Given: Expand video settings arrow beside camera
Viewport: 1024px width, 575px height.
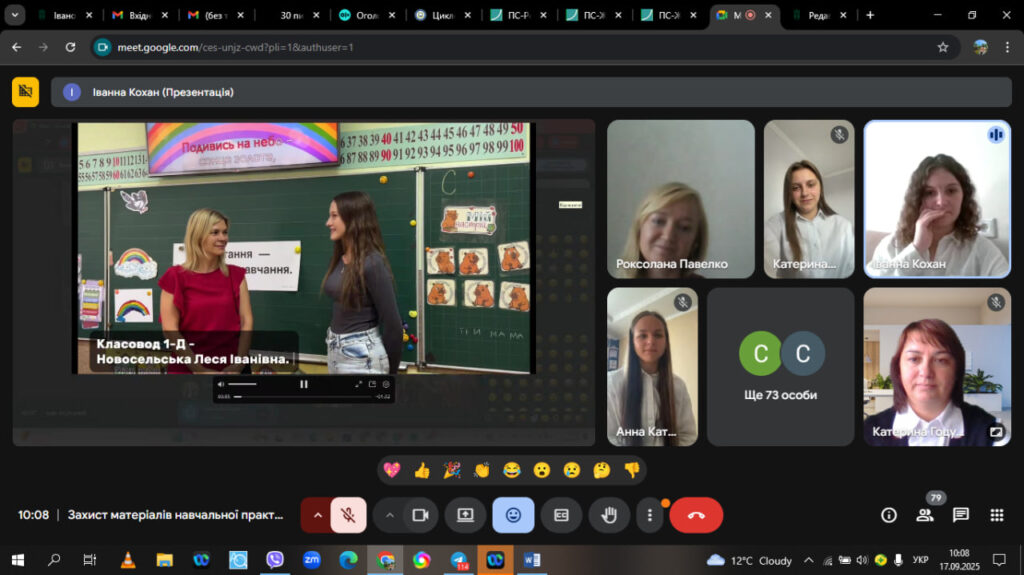Looking at the screenshot, I should tap(390, 515).
